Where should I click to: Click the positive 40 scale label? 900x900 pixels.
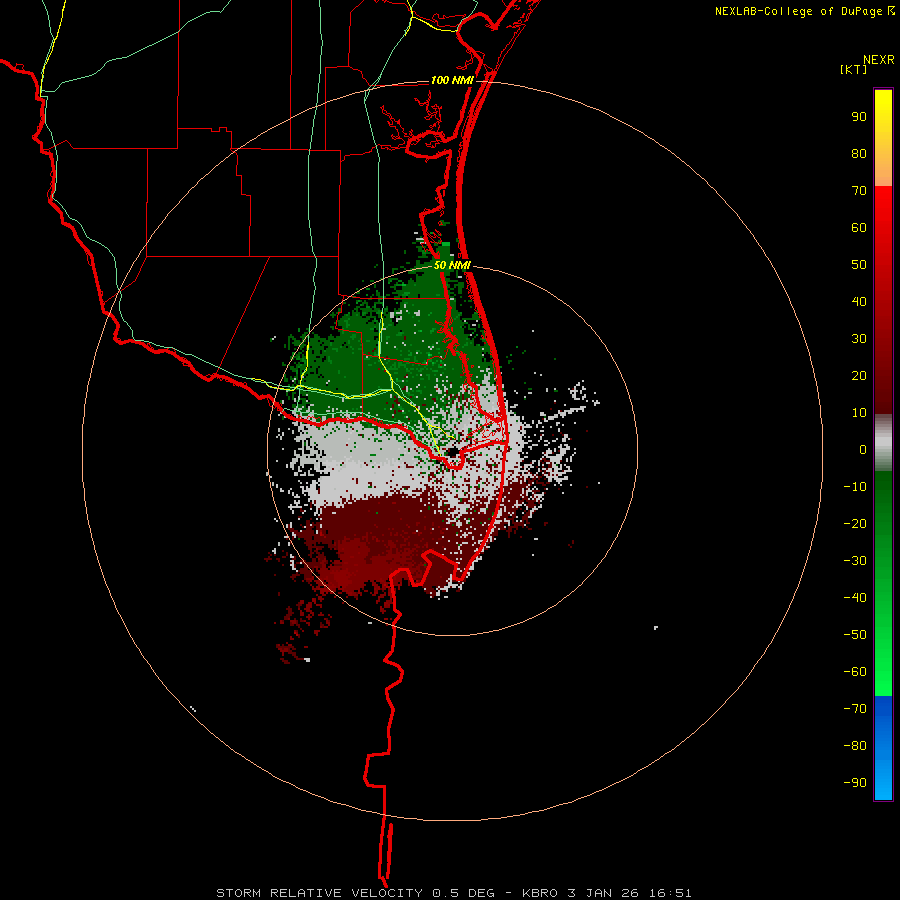click(x=859, y=302)
